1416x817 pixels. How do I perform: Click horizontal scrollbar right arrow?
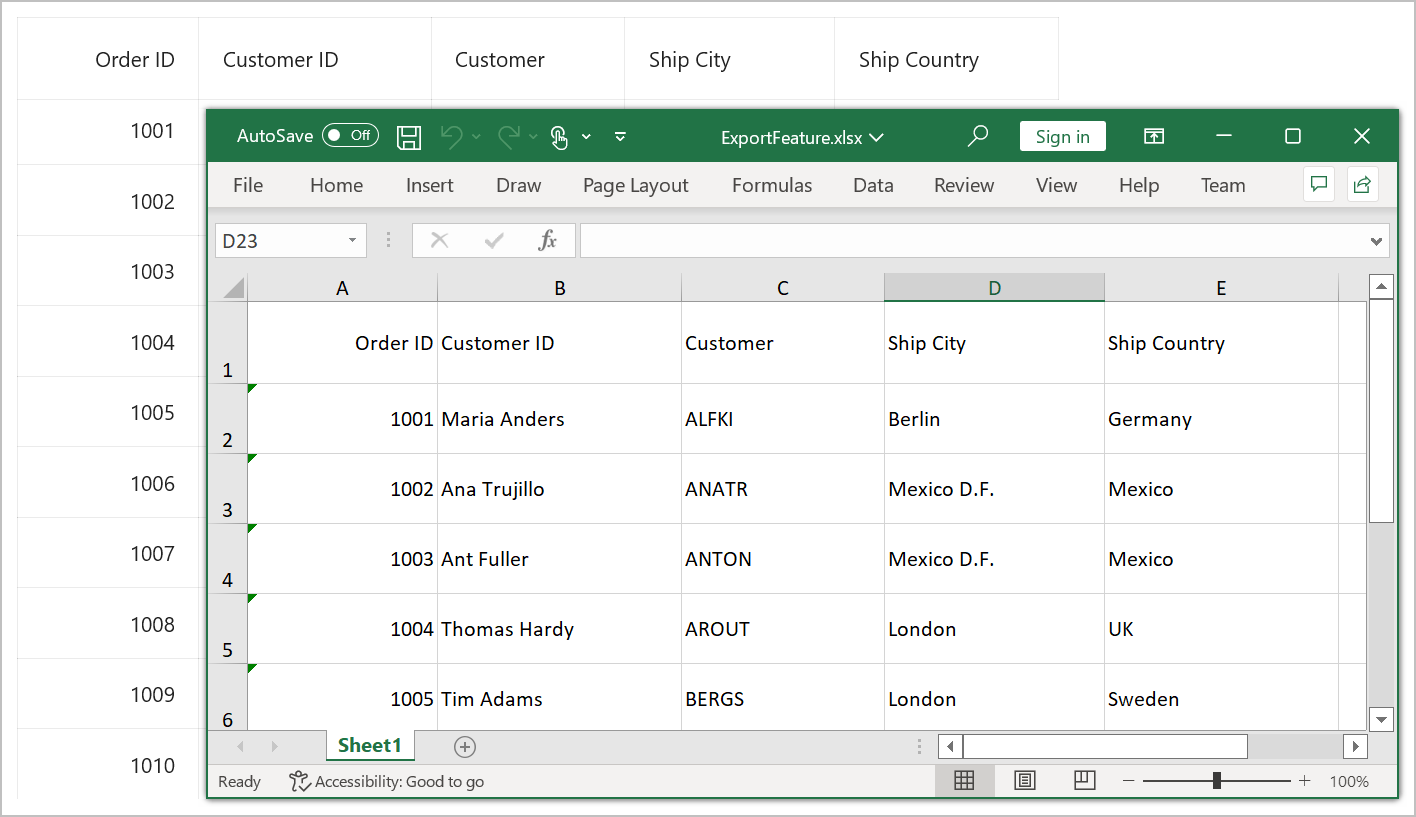pyautogui.click(x=1355, y=746)
